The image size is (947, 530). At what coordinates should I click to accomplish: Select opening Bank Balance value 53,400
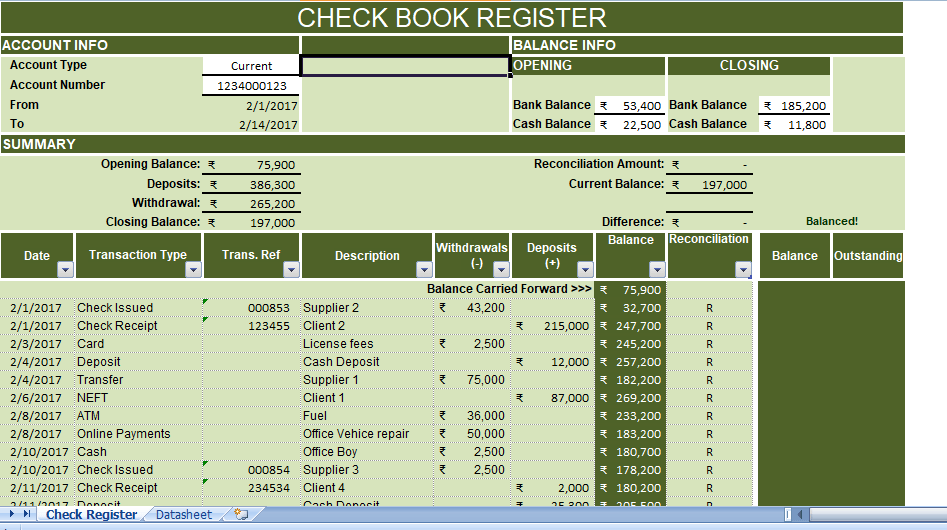(x=629, y=106)
